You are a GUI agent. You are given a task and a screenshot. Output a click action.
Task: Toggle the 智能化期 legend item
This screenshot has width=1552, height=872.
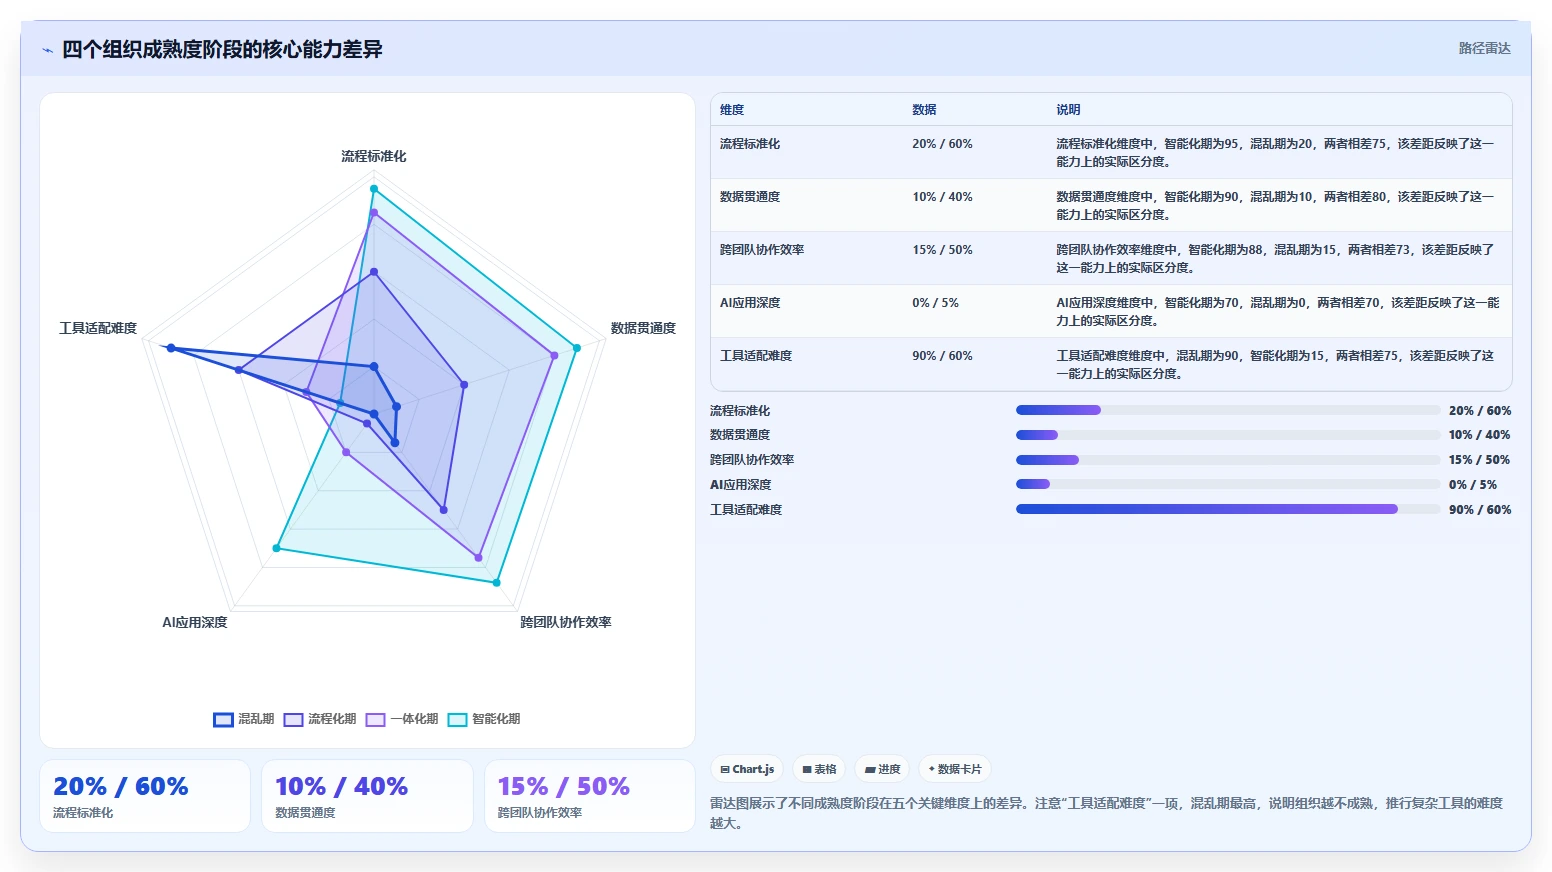click(x=484, y=719)
